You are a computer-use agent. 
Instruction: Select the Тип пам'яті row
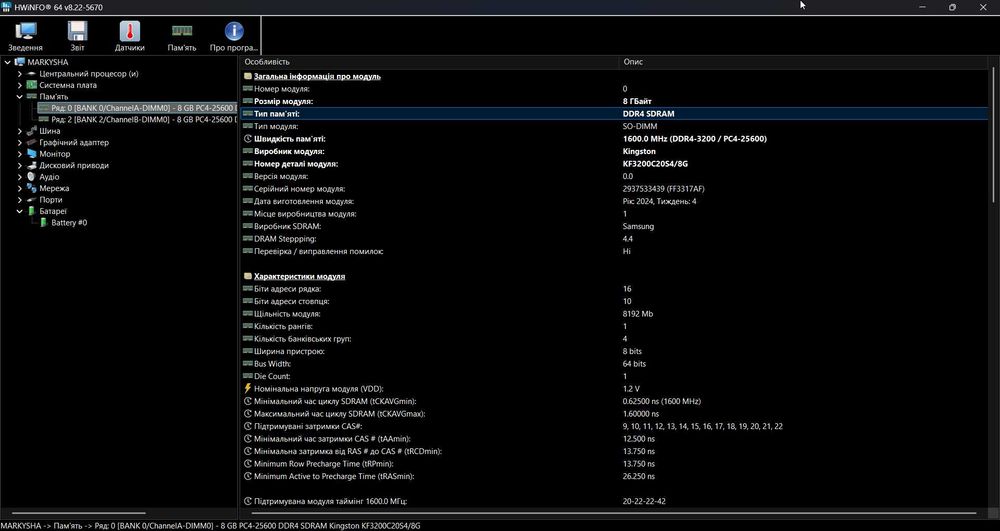[614, 114]
